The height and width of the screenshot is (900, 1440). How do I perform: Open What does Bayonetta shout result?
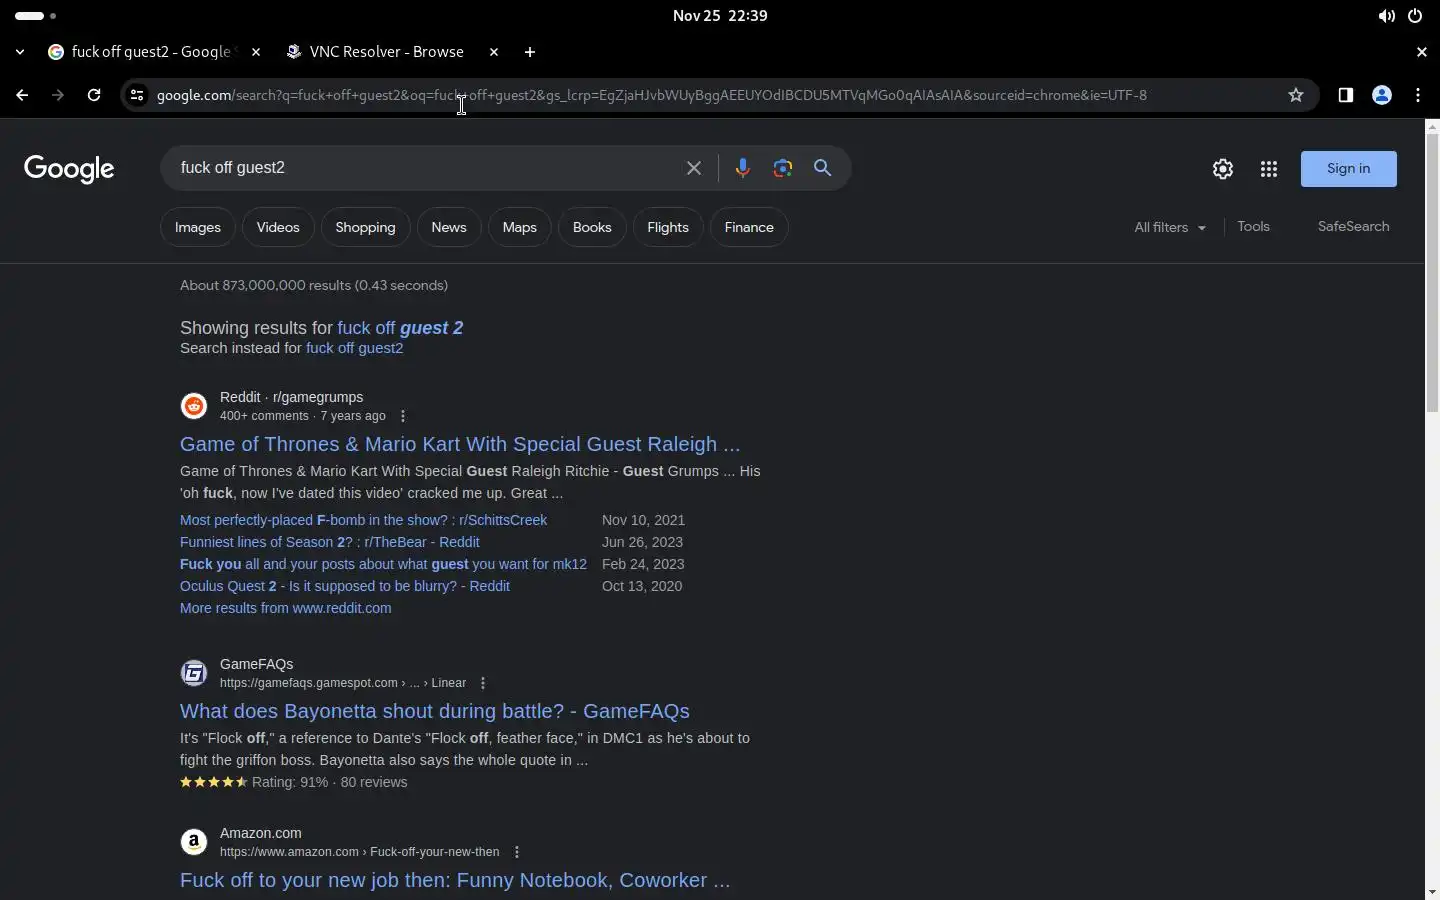point(435,711)
